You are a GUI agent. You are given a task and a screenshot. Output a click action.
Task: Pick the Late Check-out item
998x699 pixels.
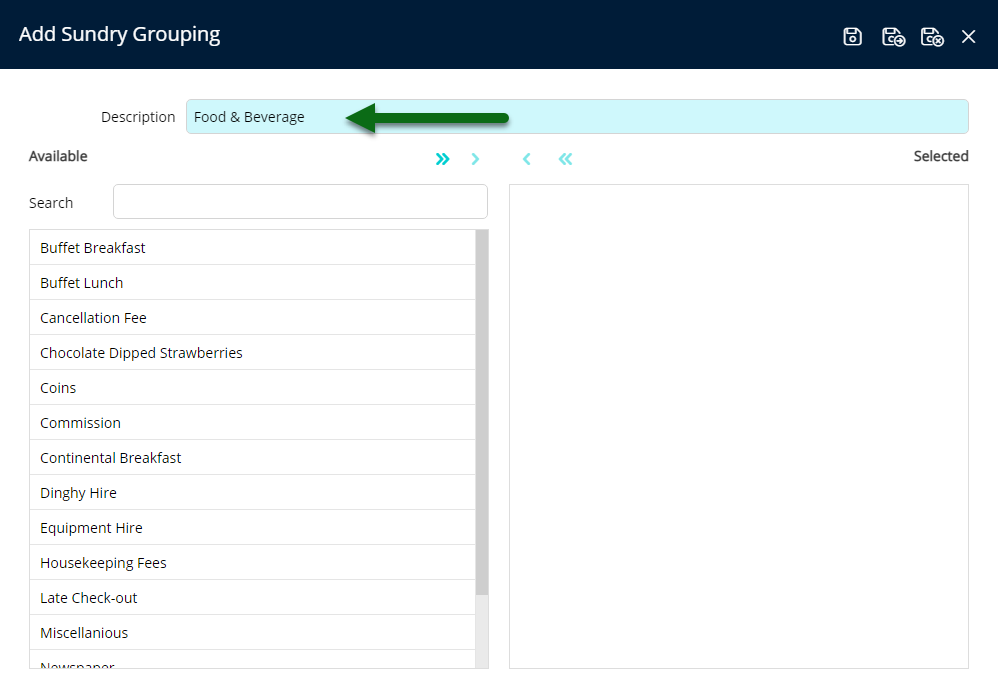click(x=89, y=598)
